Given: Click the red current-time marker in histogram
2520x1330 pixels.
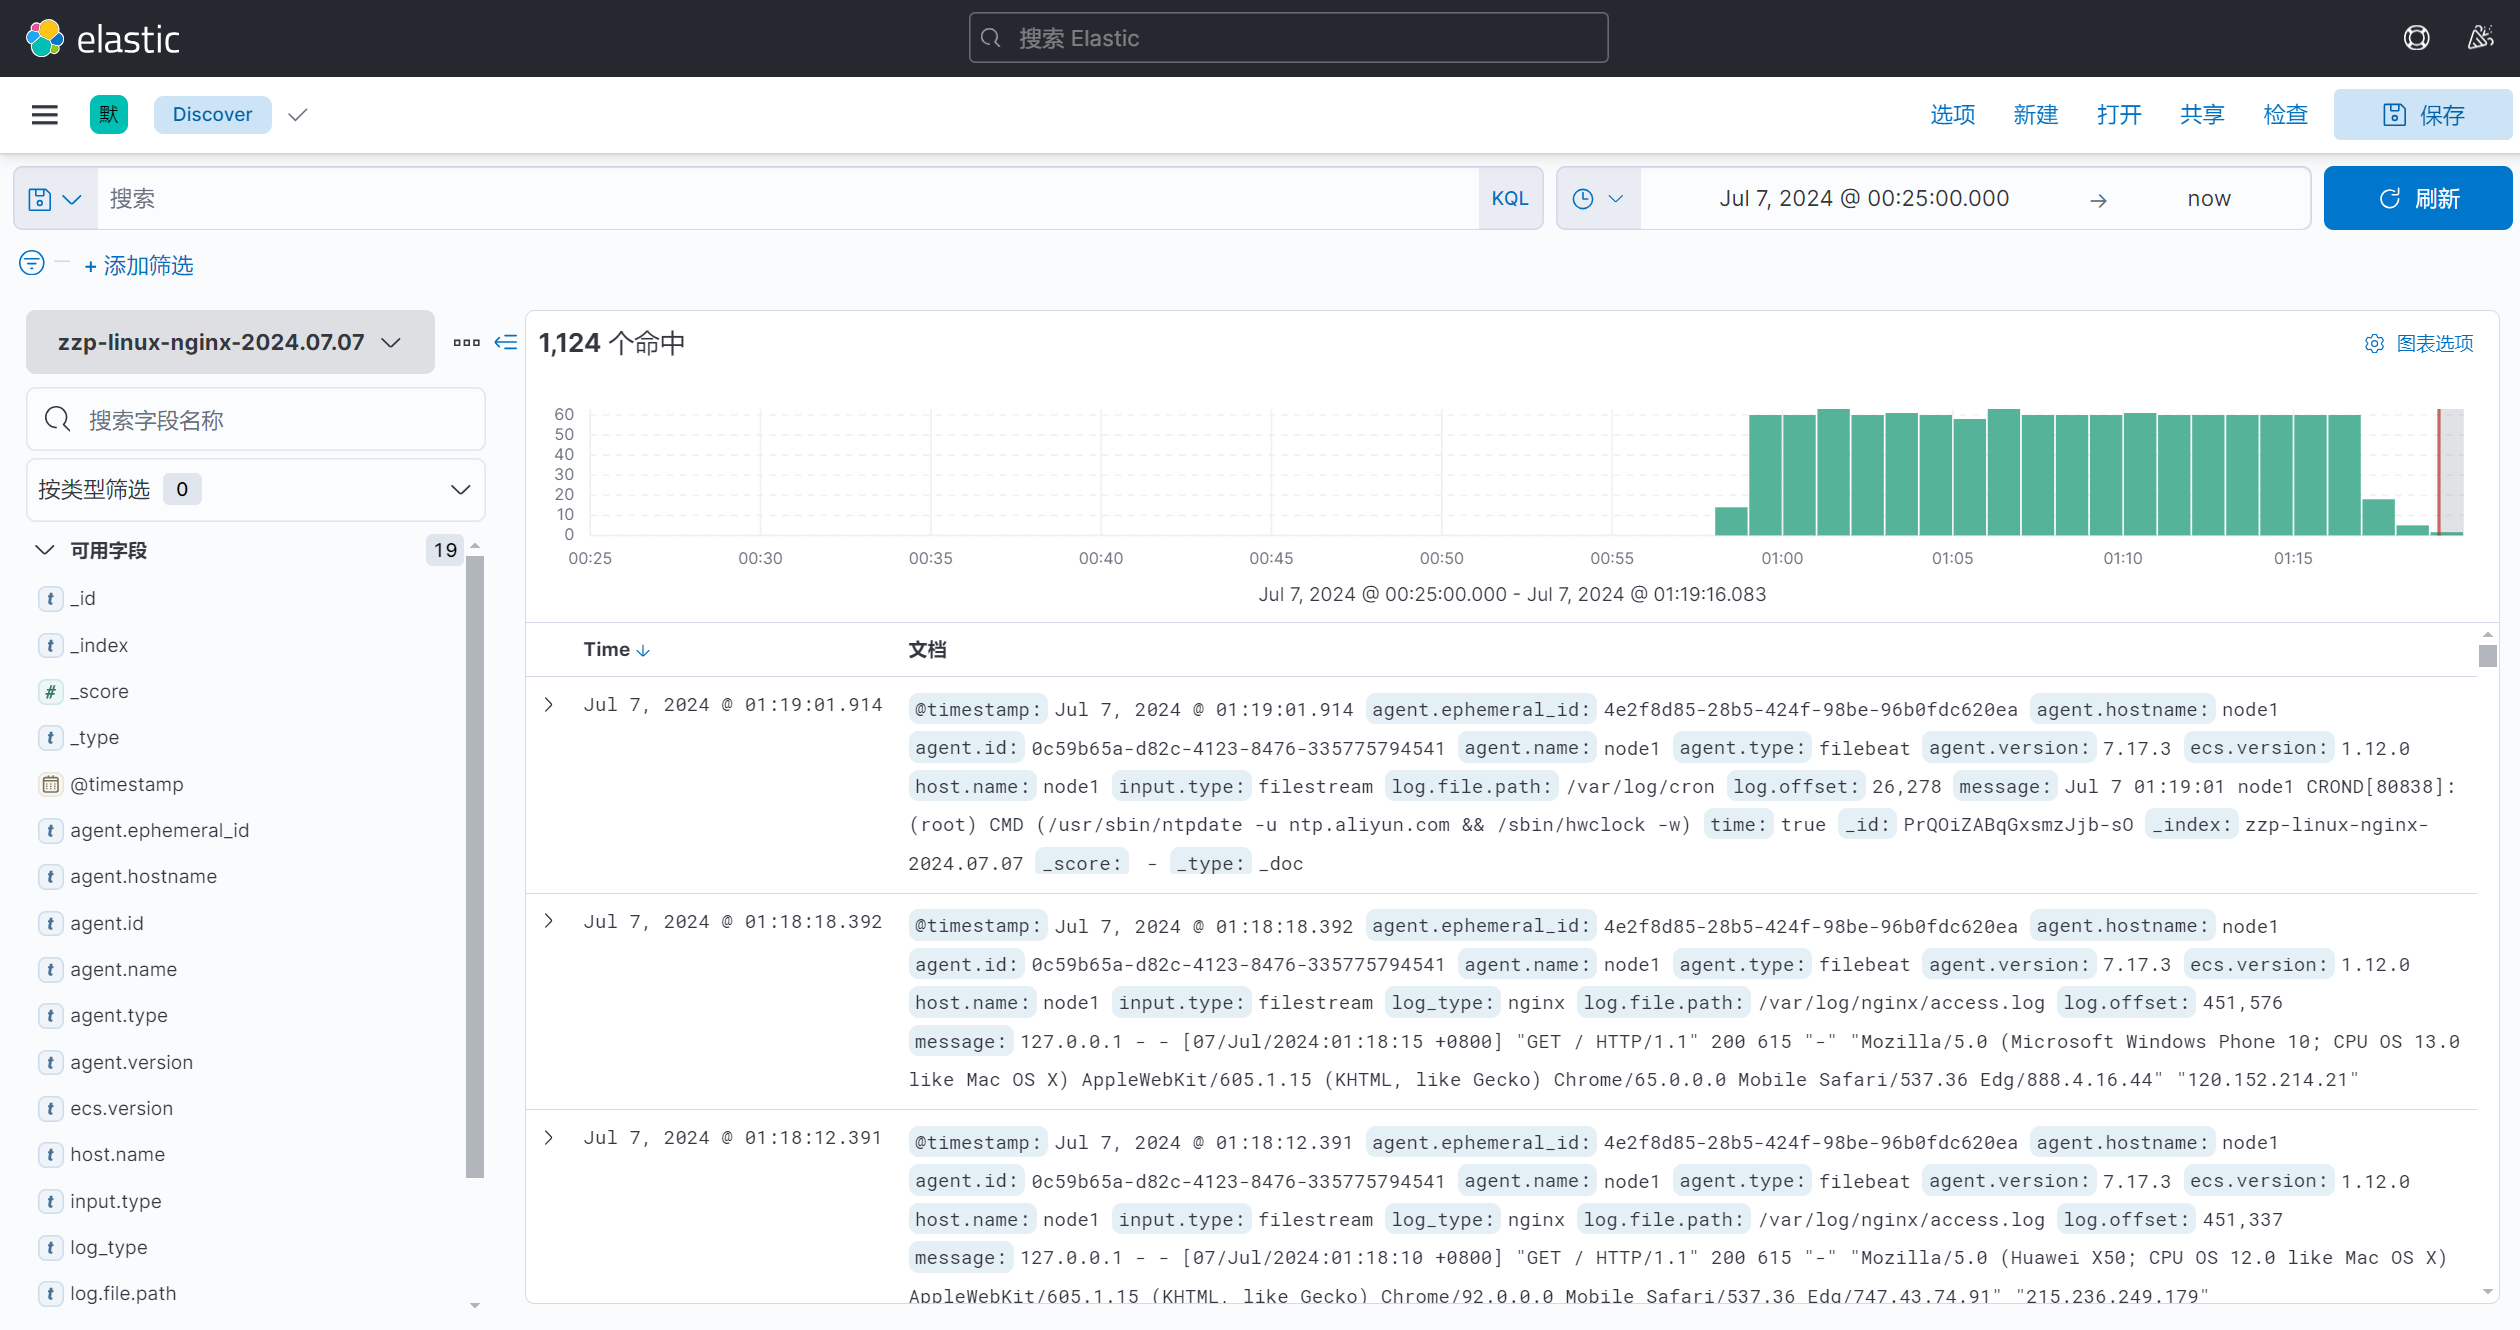Looking at the screenshot, I should [2439, 472].
